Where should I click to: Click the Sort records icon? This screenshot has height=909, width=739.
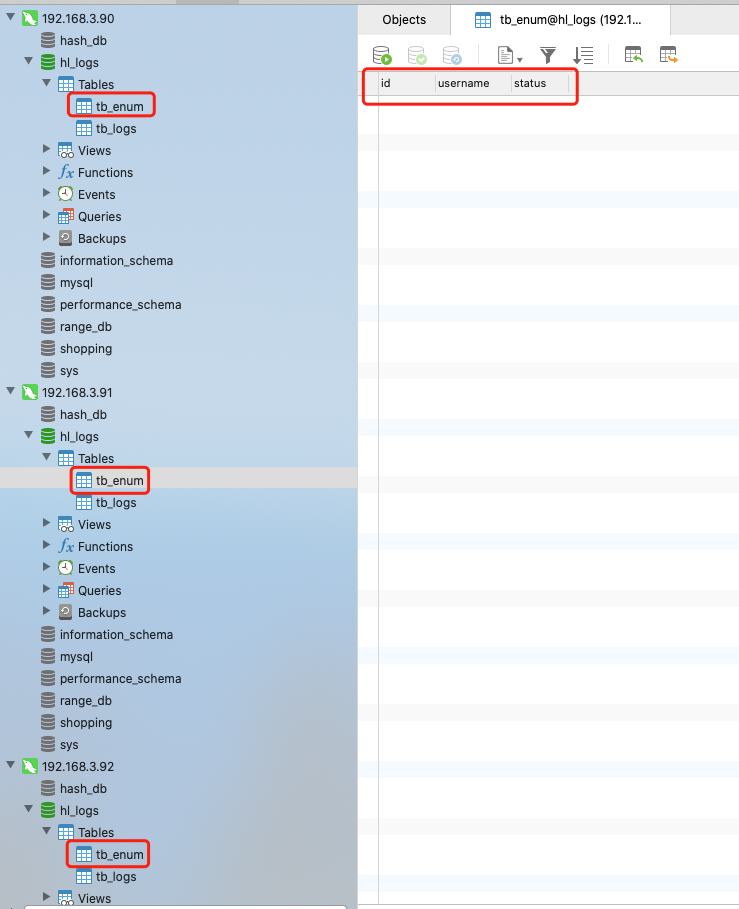(583, 55)
